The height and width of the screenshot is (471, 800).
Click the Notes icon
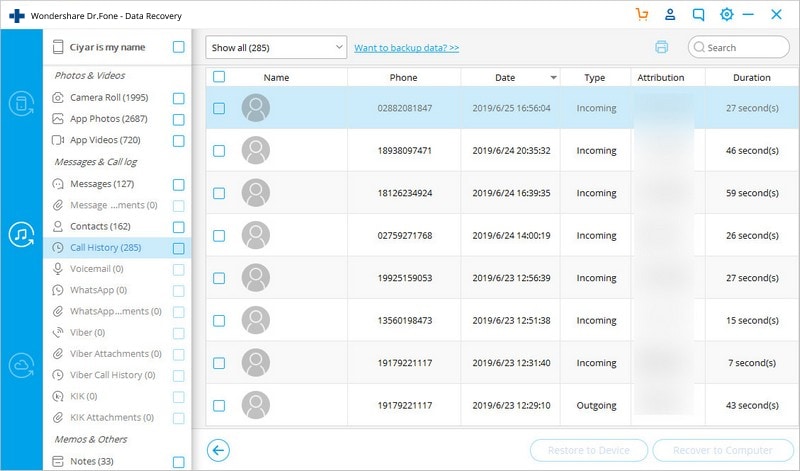pyautogui.click(x=58, y=461)
